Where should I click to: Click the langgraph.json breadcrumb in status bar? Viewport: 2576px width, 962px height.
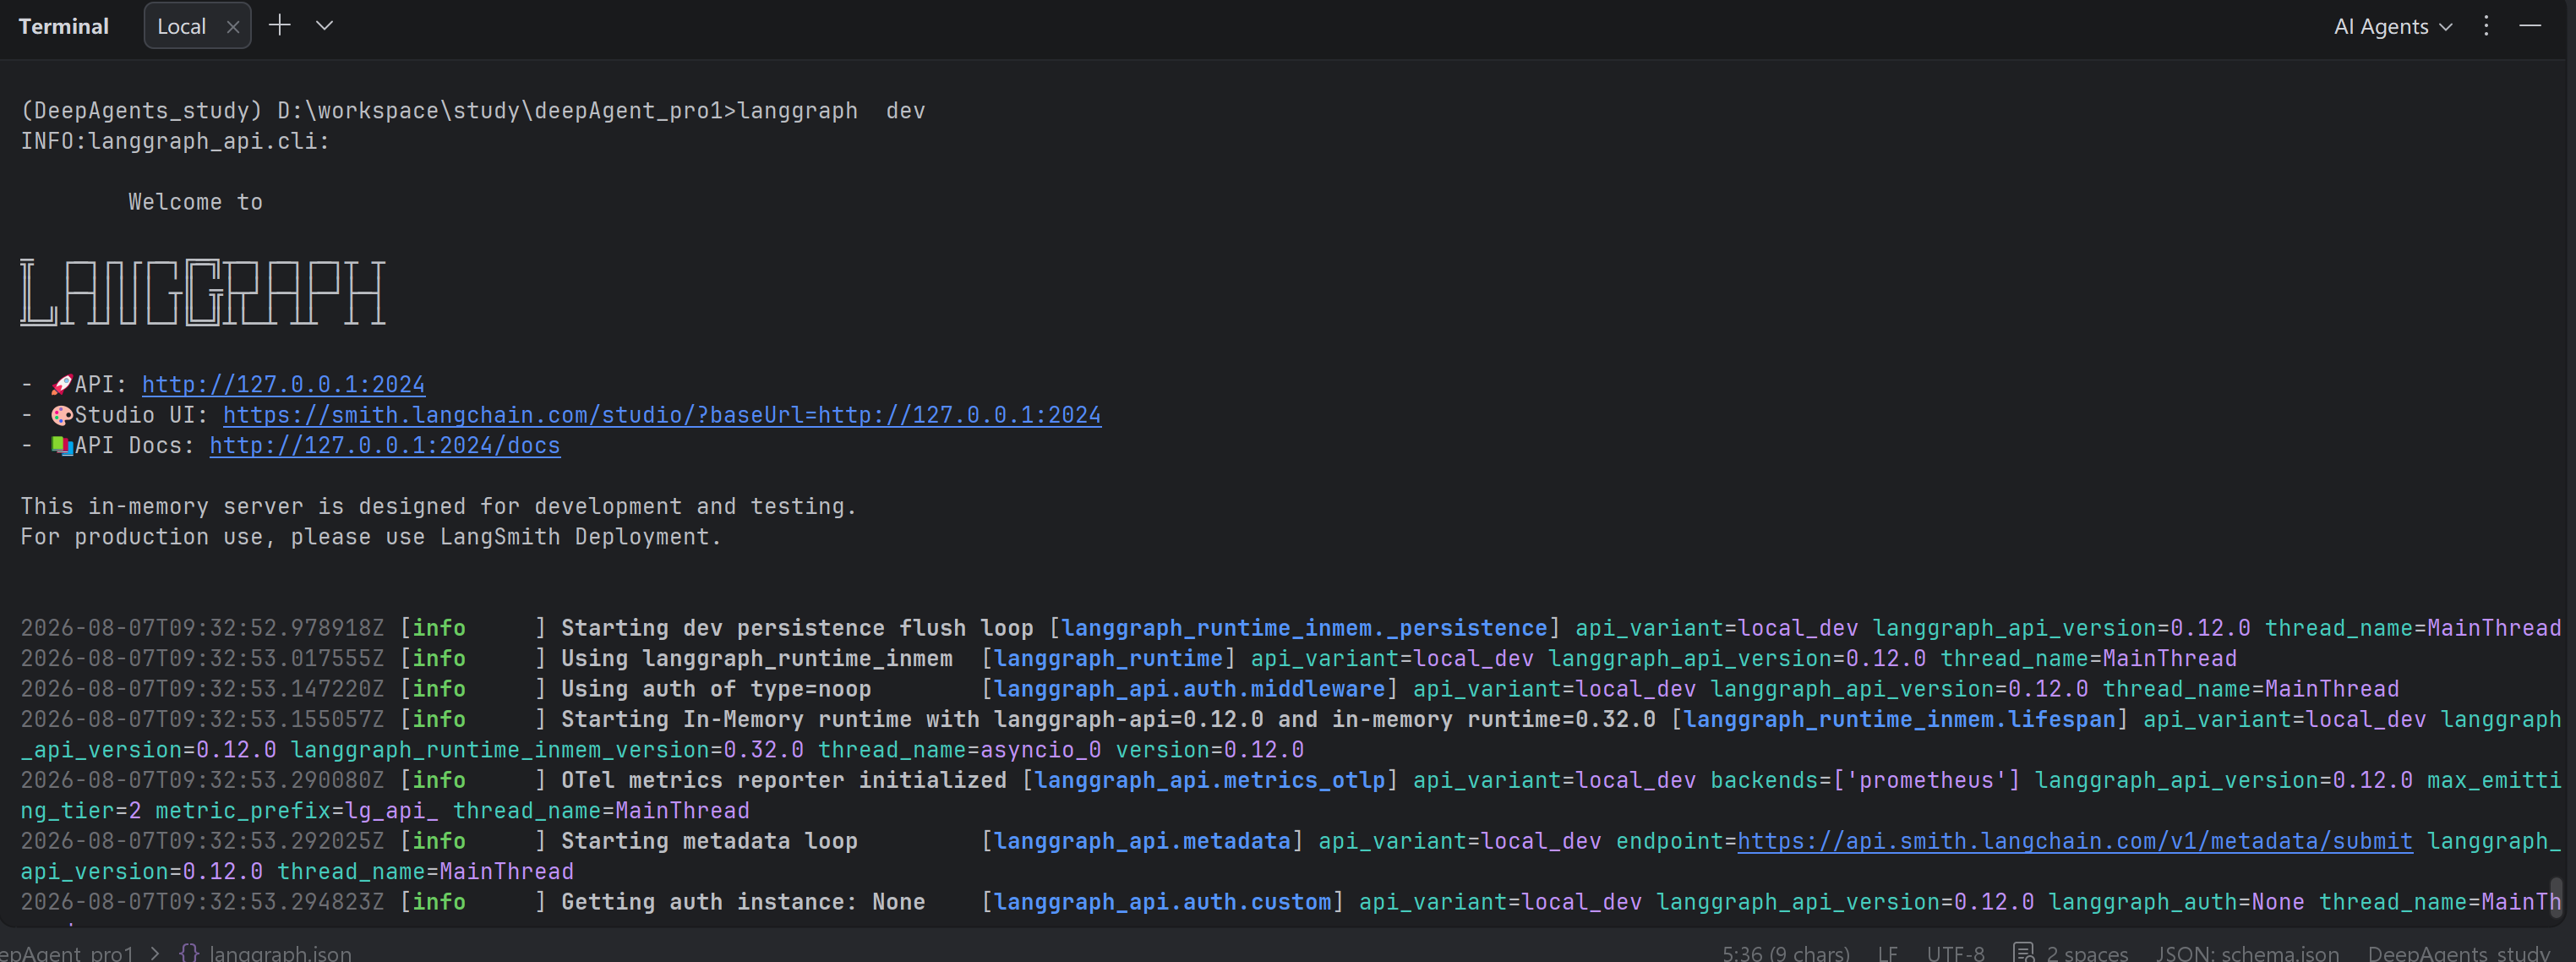(x=280, y=953)
